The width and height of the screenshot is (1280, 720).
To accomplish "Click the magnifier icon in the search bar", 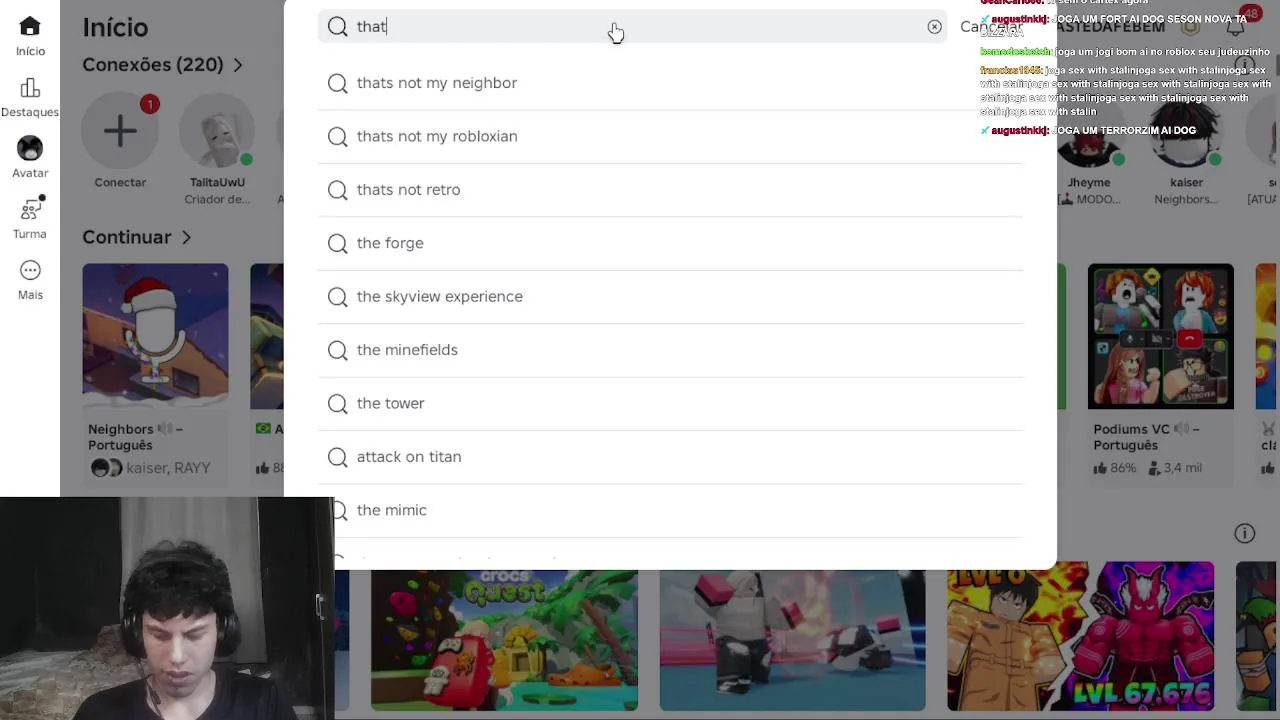I will click(338, 27).
